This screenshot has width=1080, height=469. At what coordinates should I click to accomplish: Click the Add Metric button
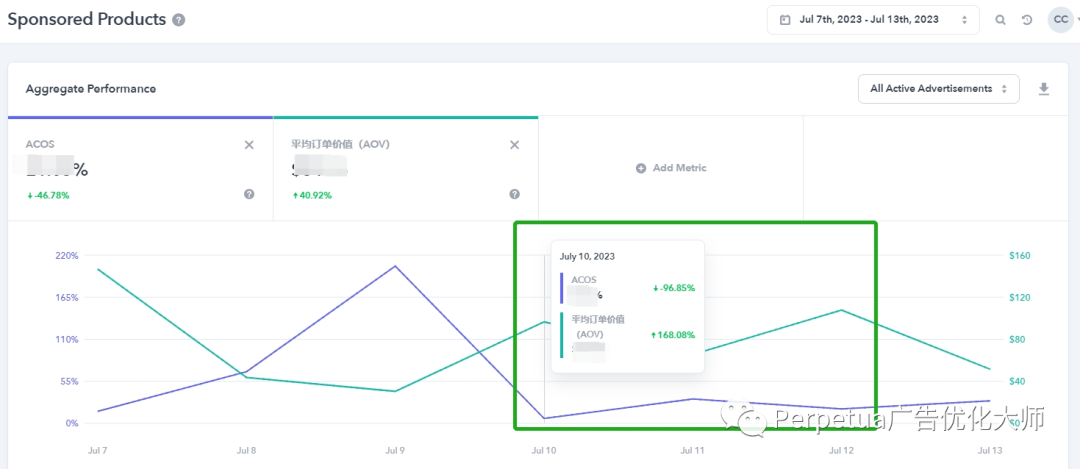pos(671,168)
